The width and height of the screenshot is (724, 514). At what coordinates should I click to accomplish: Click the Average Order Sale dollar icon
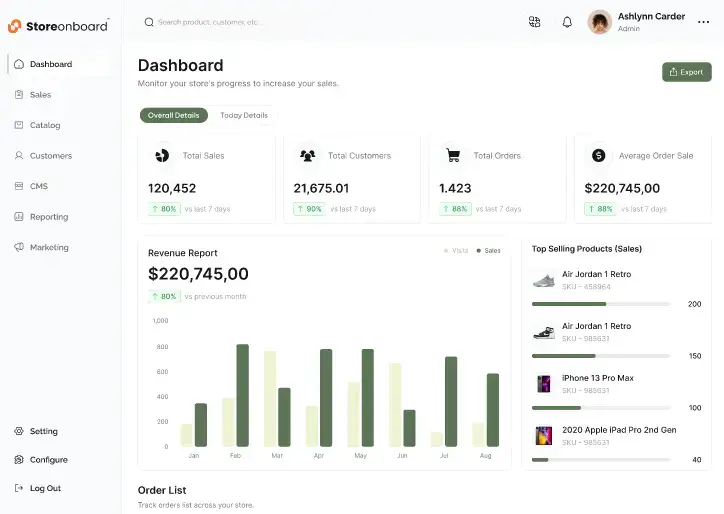click(598, 156)
